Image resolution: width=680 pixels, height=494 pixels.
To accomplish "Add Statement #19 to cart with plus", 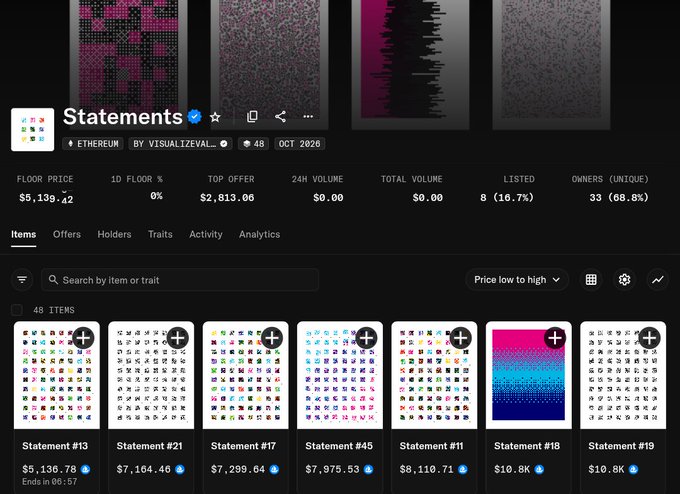I will tap(649, 338).
